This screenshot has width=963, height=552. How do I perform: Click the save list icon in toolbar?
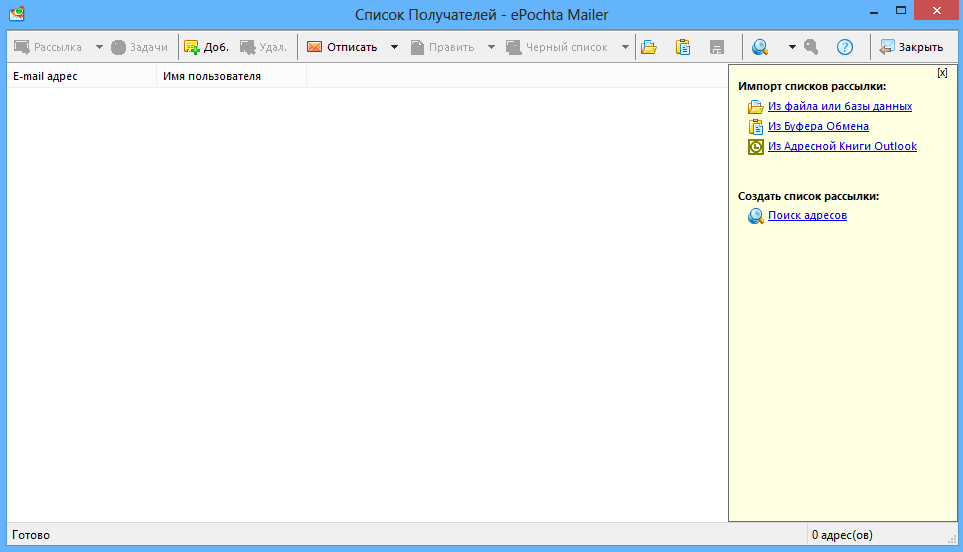(717, 47)
